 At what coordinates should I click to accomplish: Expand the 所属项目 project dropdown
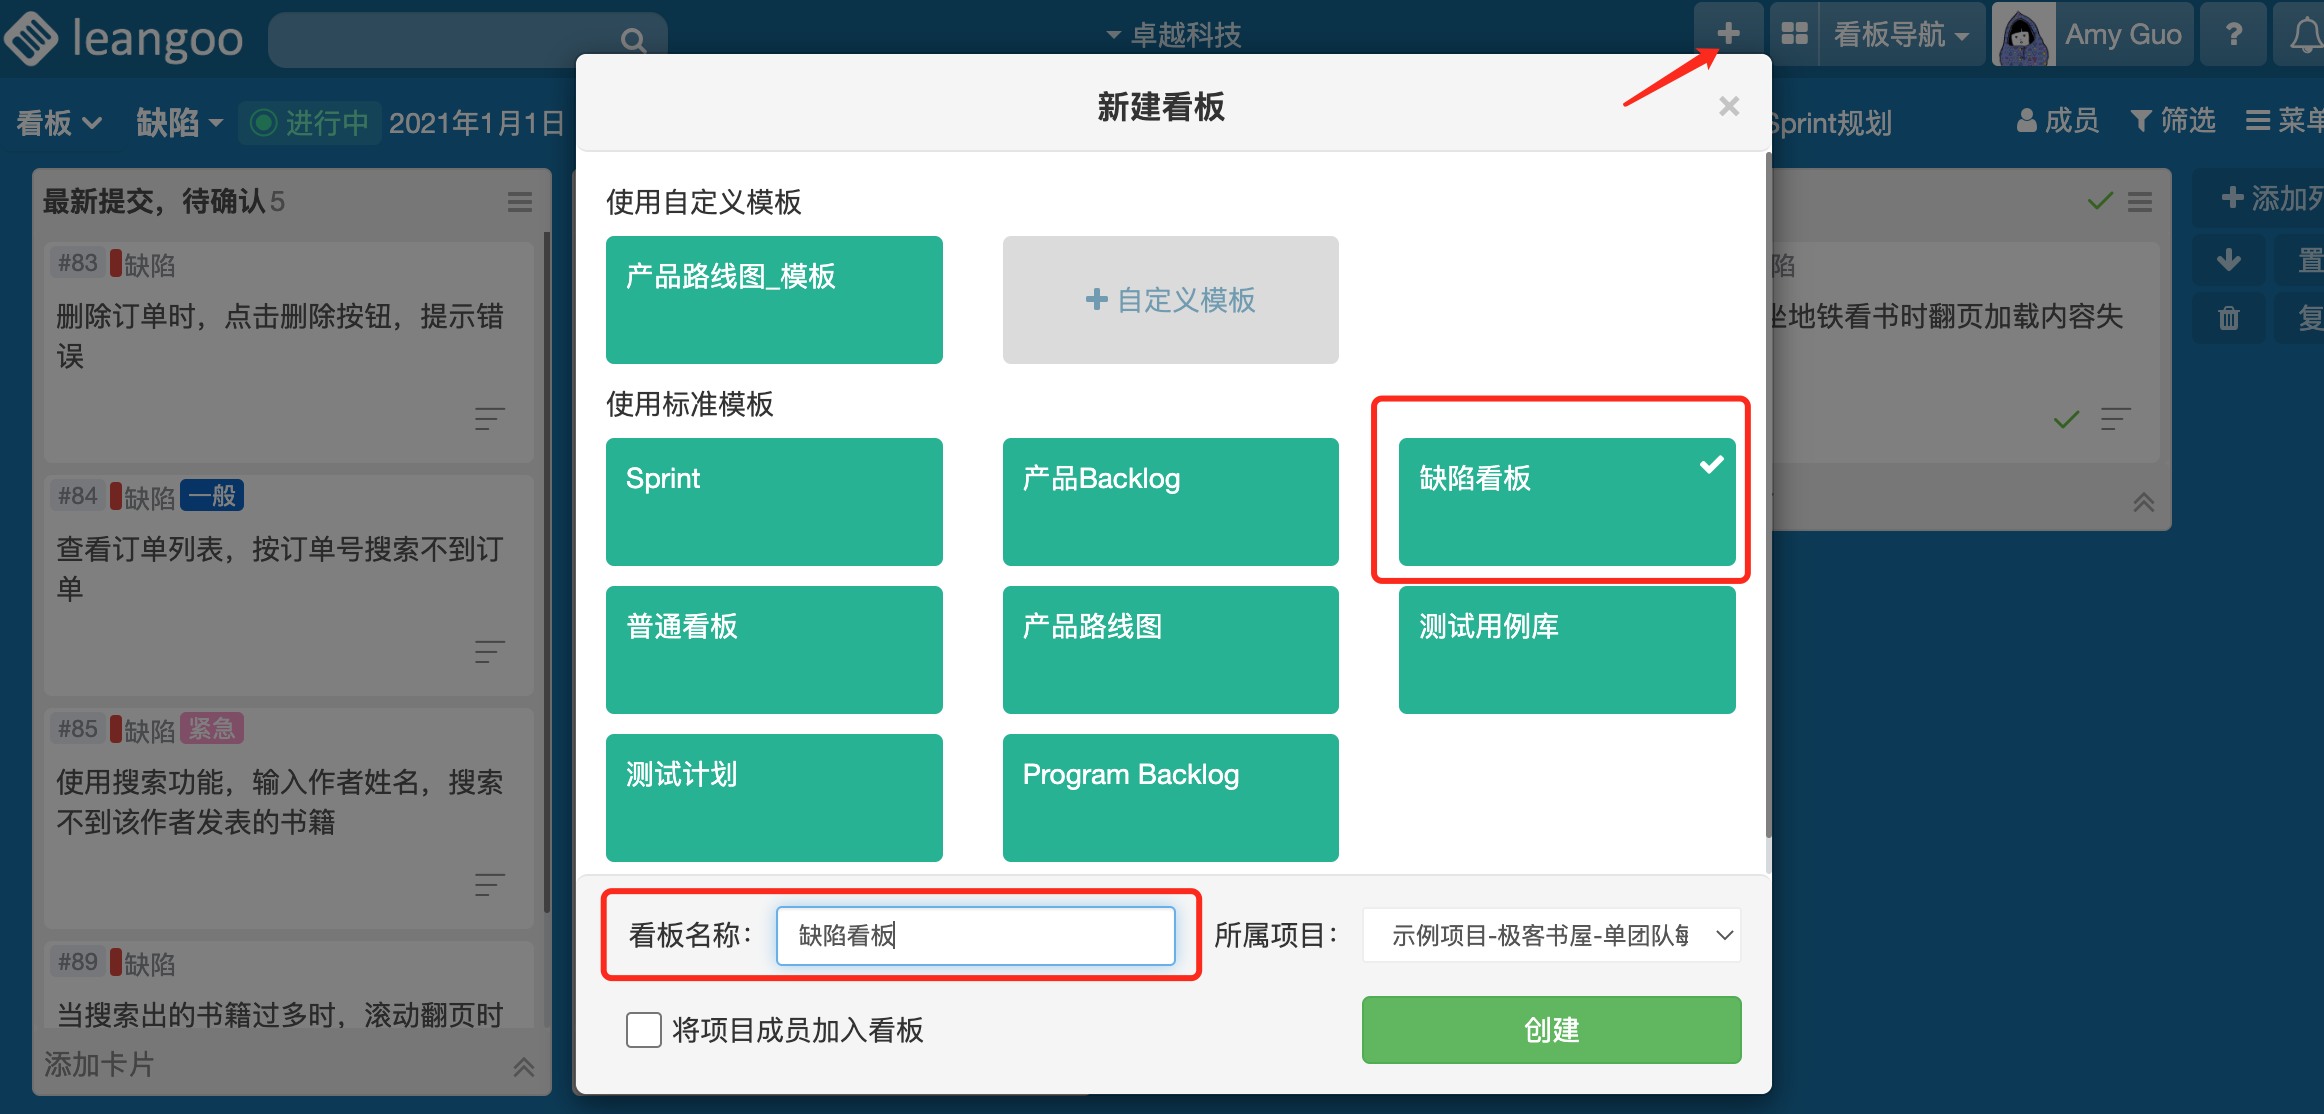[1551, 935]
